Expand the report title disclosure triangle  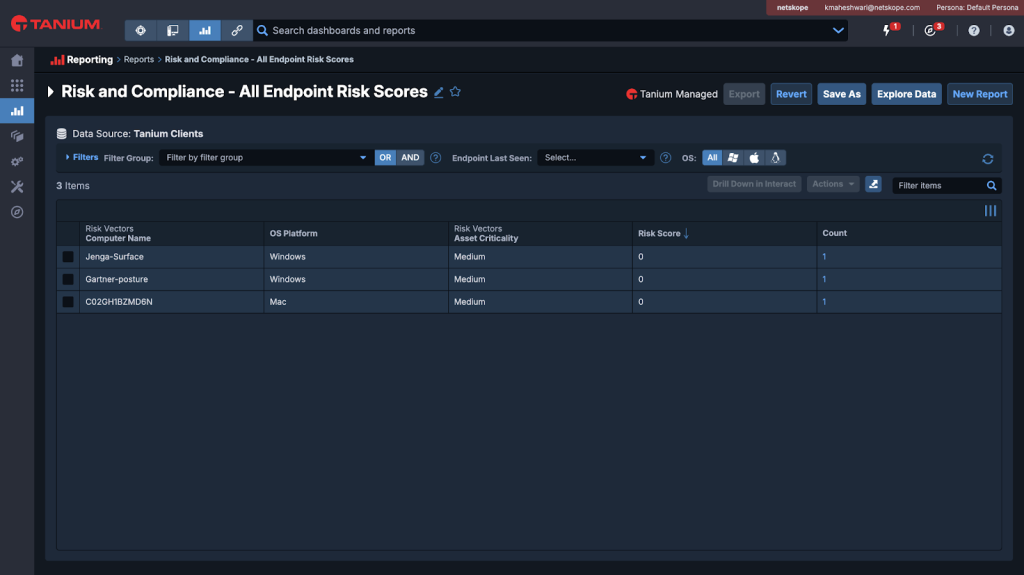[50, 92]
